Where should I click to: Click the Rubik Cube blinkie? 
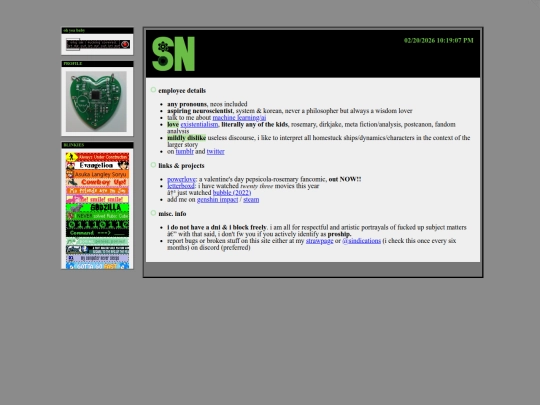point(97,216)
